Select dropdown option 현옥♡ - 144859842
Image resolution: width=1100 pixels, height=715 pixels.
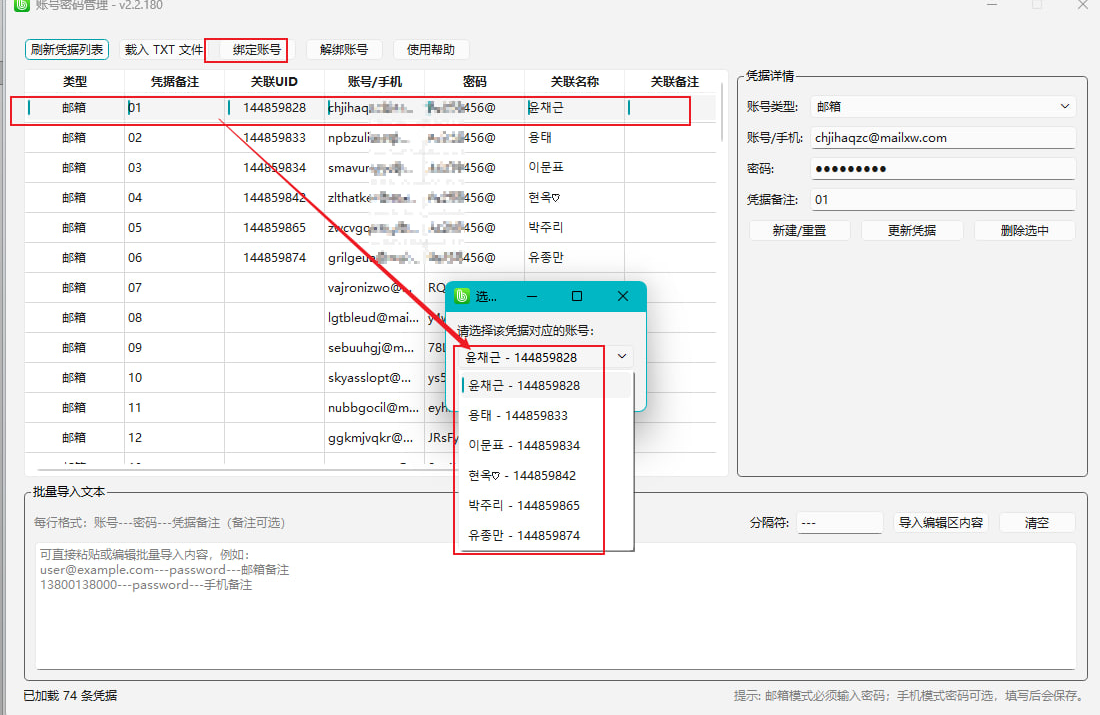546,476
